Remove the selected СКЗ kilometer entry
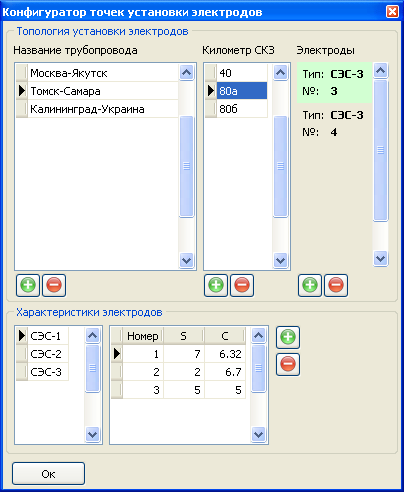This screenshot has height=492, width=404. pyautogui.click(x=242, y=285)
